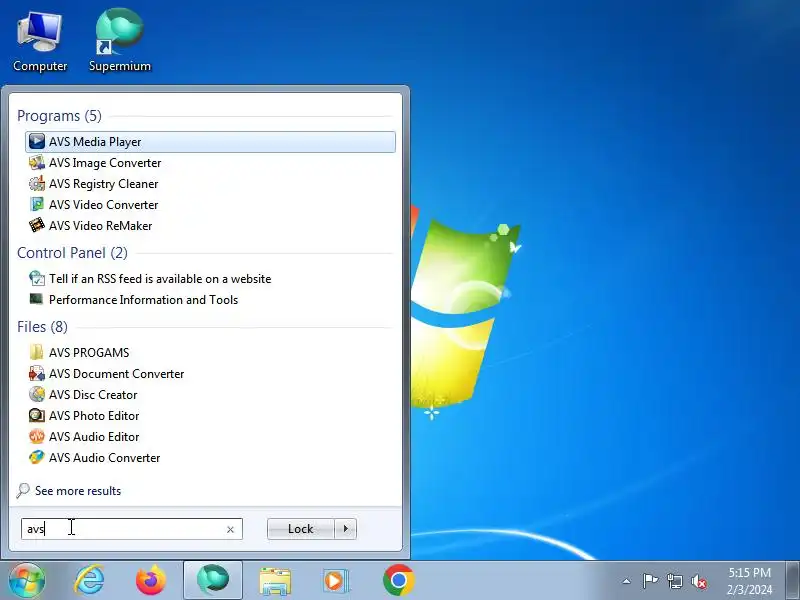Open Windows Media Player from the taskbar
Screen dimensions: 800x600
(x=336, y=581)
